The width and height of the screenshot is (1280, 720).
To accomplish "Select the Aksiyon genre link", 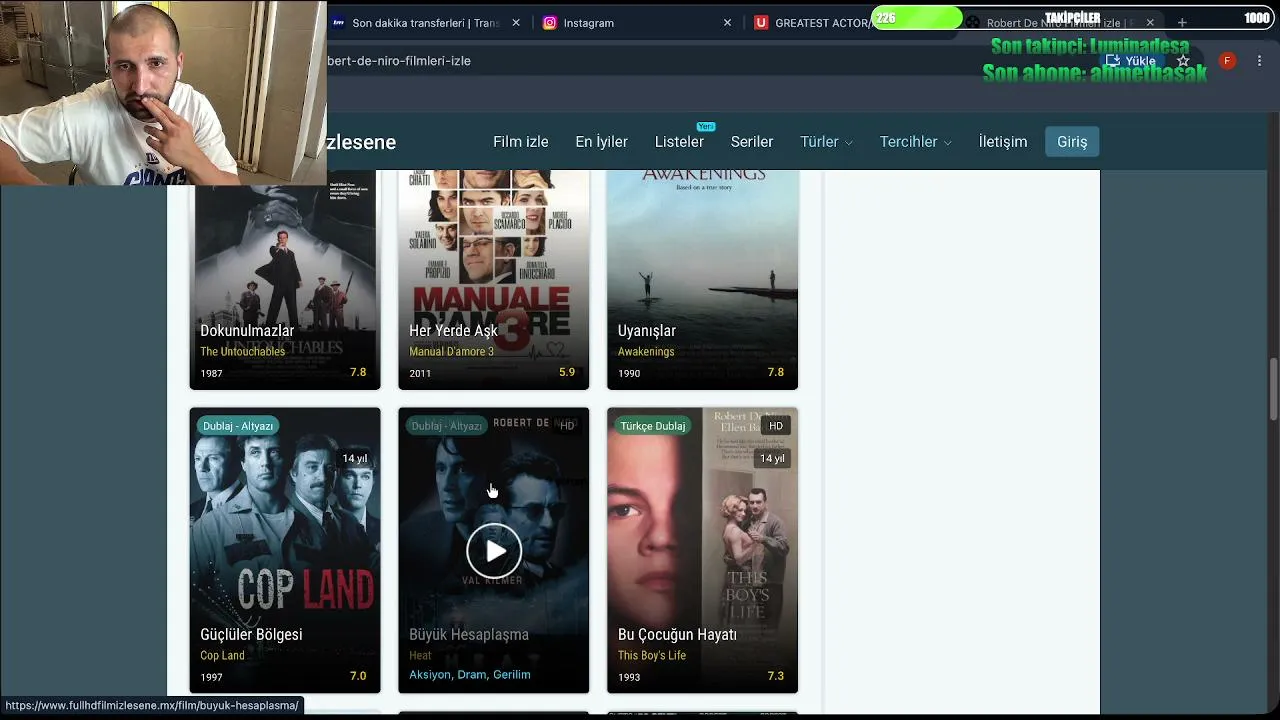I will [x=430, y=675].
